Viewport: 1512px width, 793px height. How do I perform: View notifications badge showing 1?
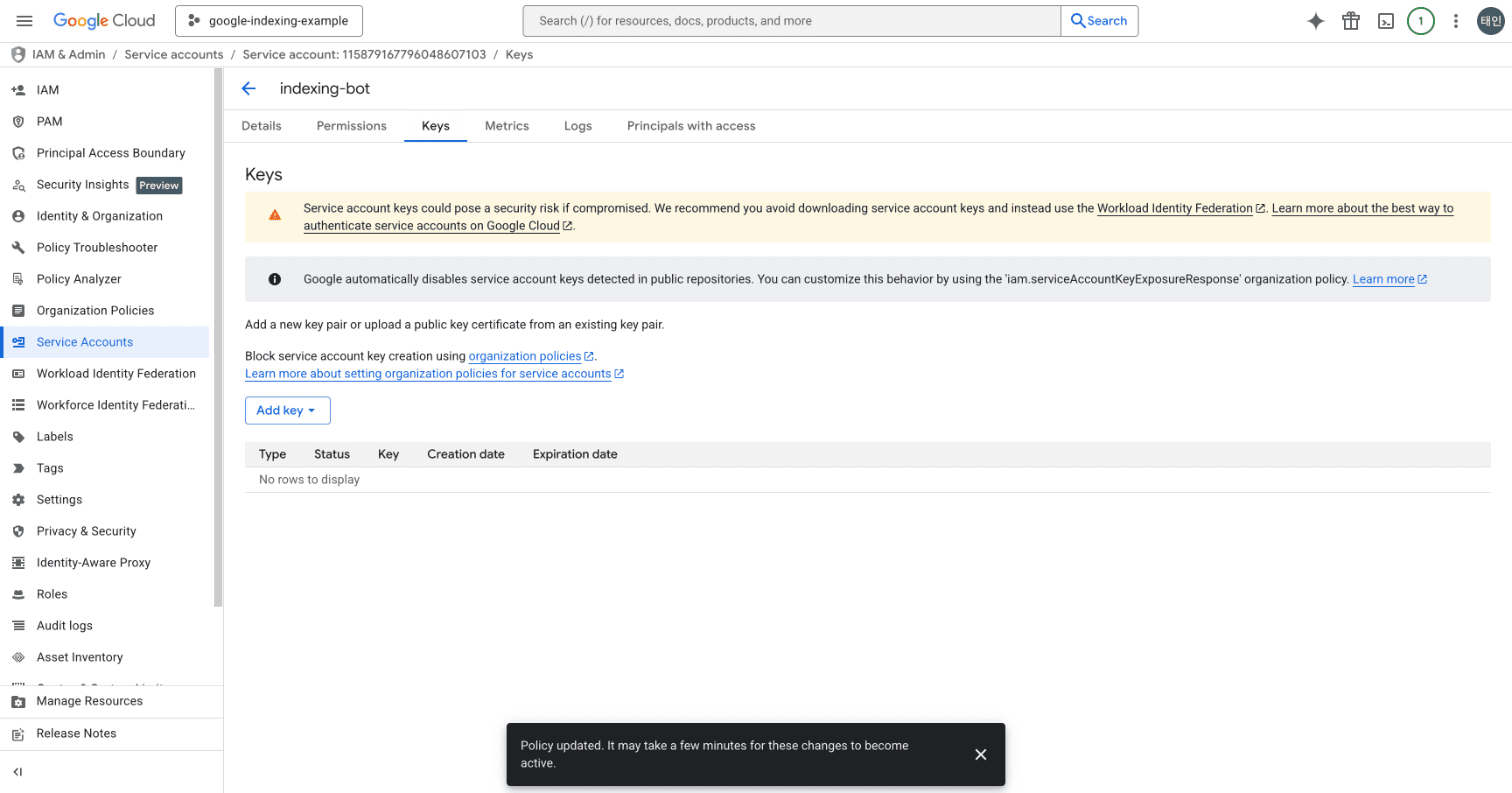[1421, 21]
